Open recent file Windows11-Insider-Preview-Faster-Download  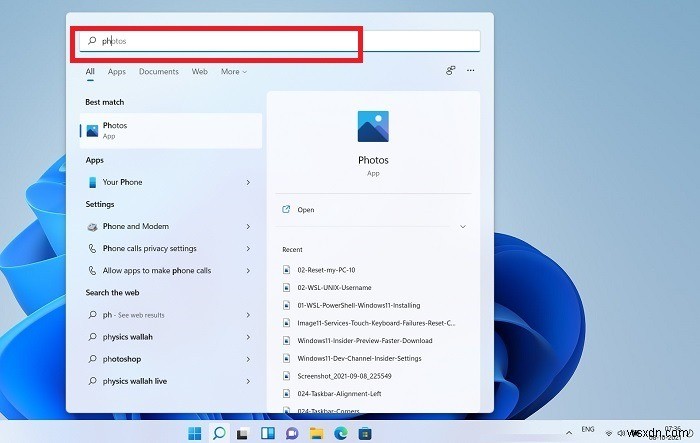pyautogui.click(x=365, y=341)
